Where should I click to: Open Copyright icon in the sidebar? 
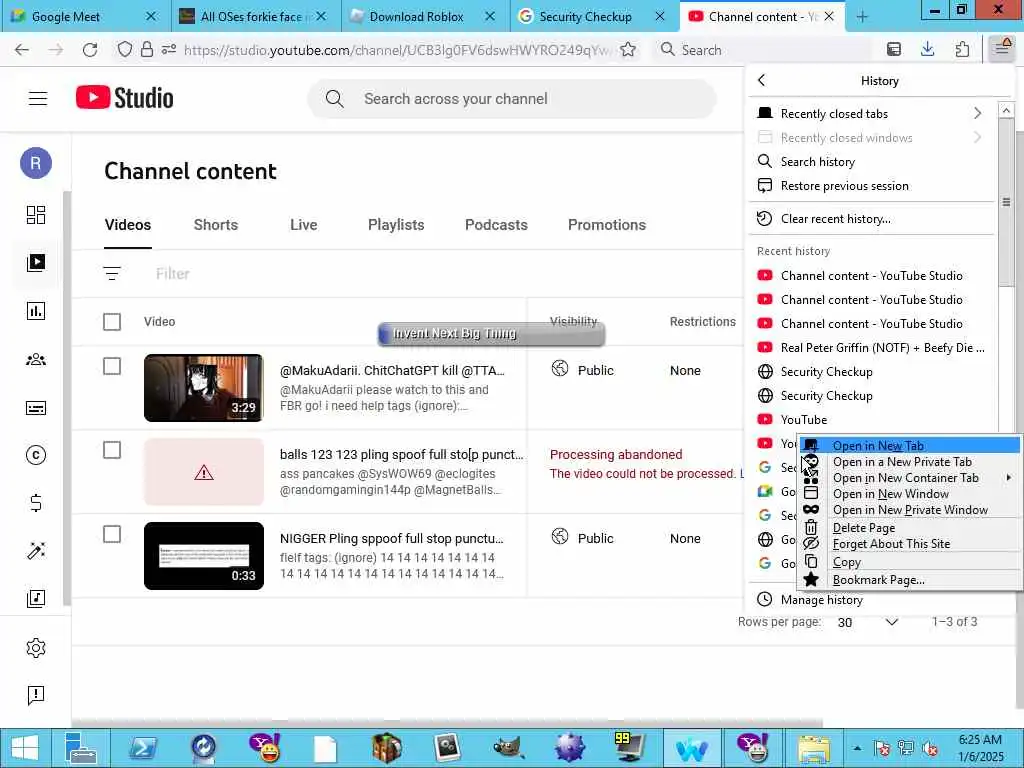pyautogui.click(x=36, y=455)
